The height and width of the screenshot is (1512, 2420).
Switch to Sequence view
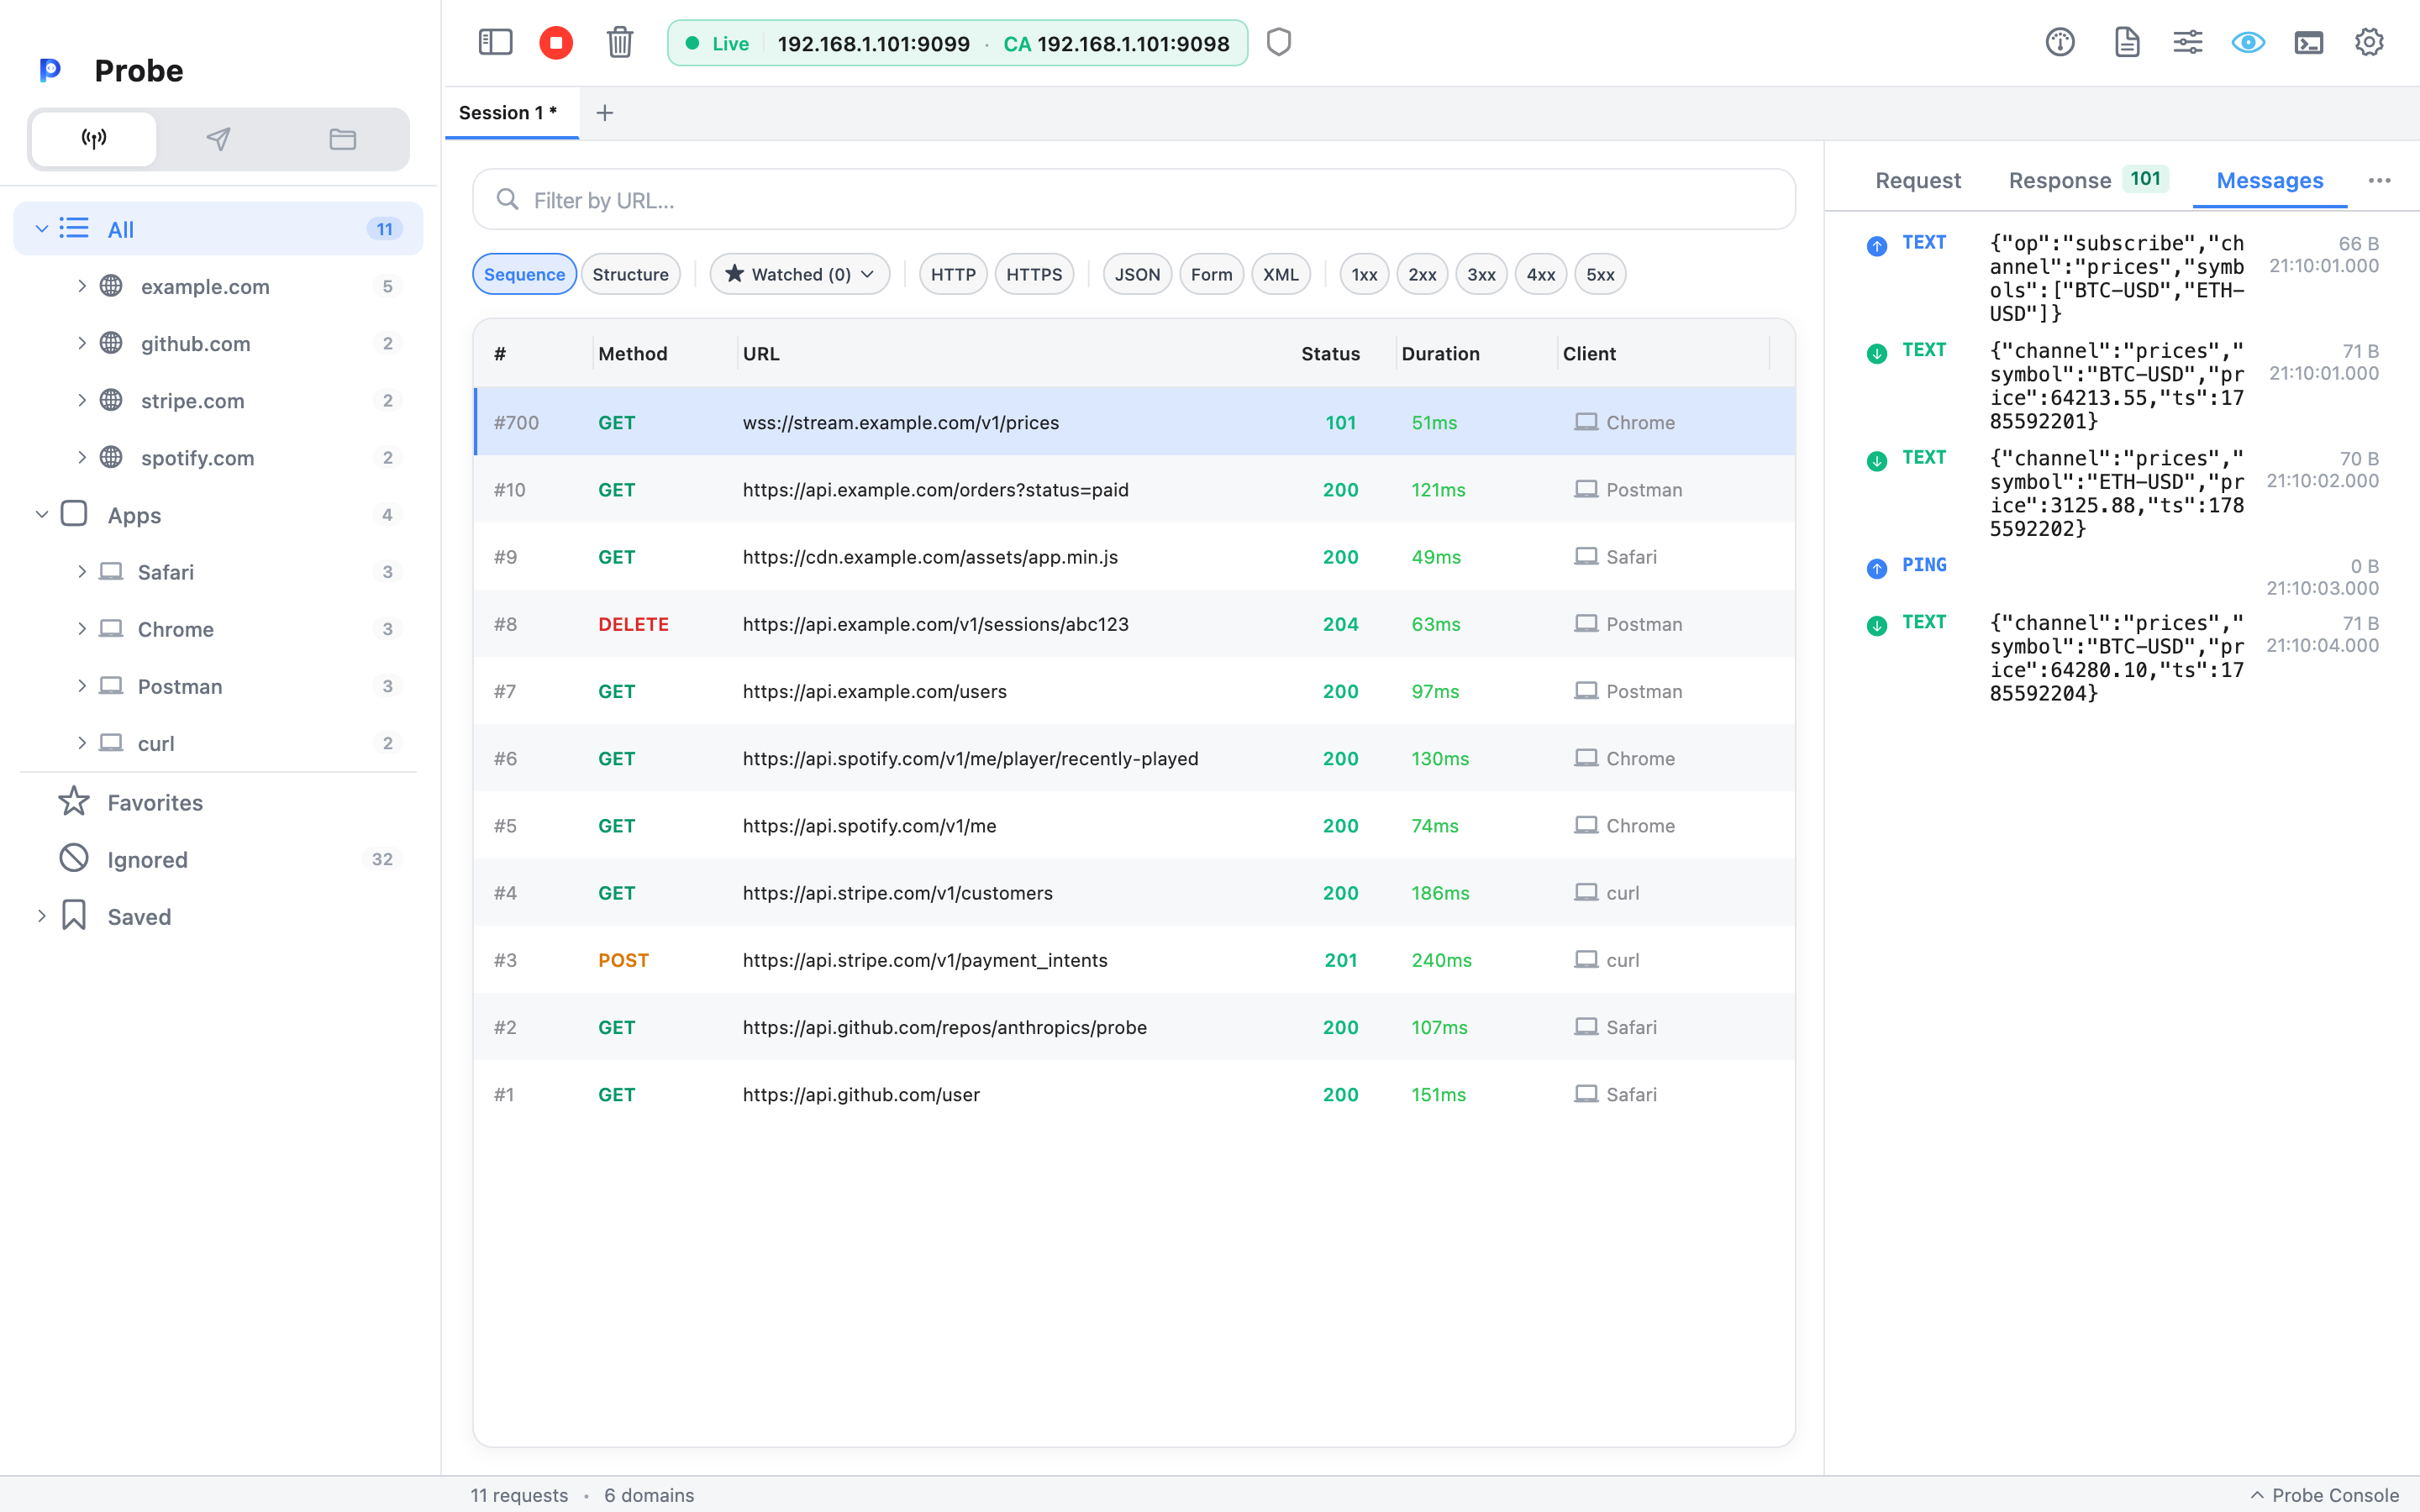click(x=524, y=274)
